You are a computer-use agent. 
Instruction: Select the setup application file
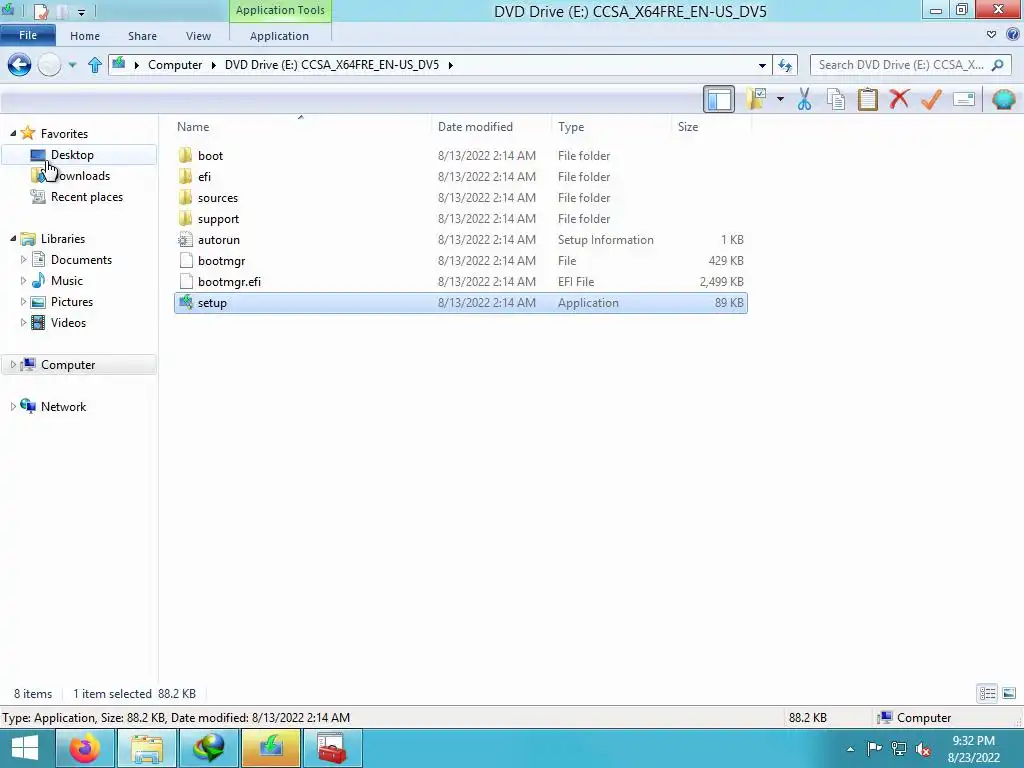click(461, 302)
